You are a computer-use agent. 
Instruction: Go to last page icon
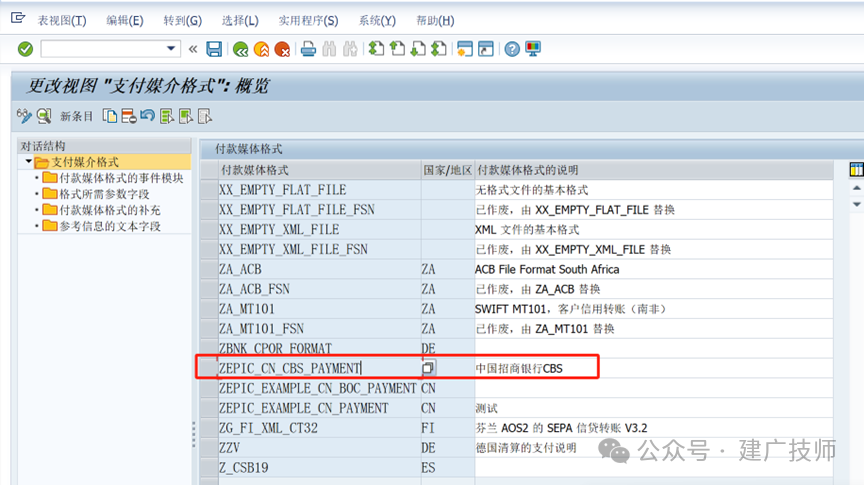(439, 49)
